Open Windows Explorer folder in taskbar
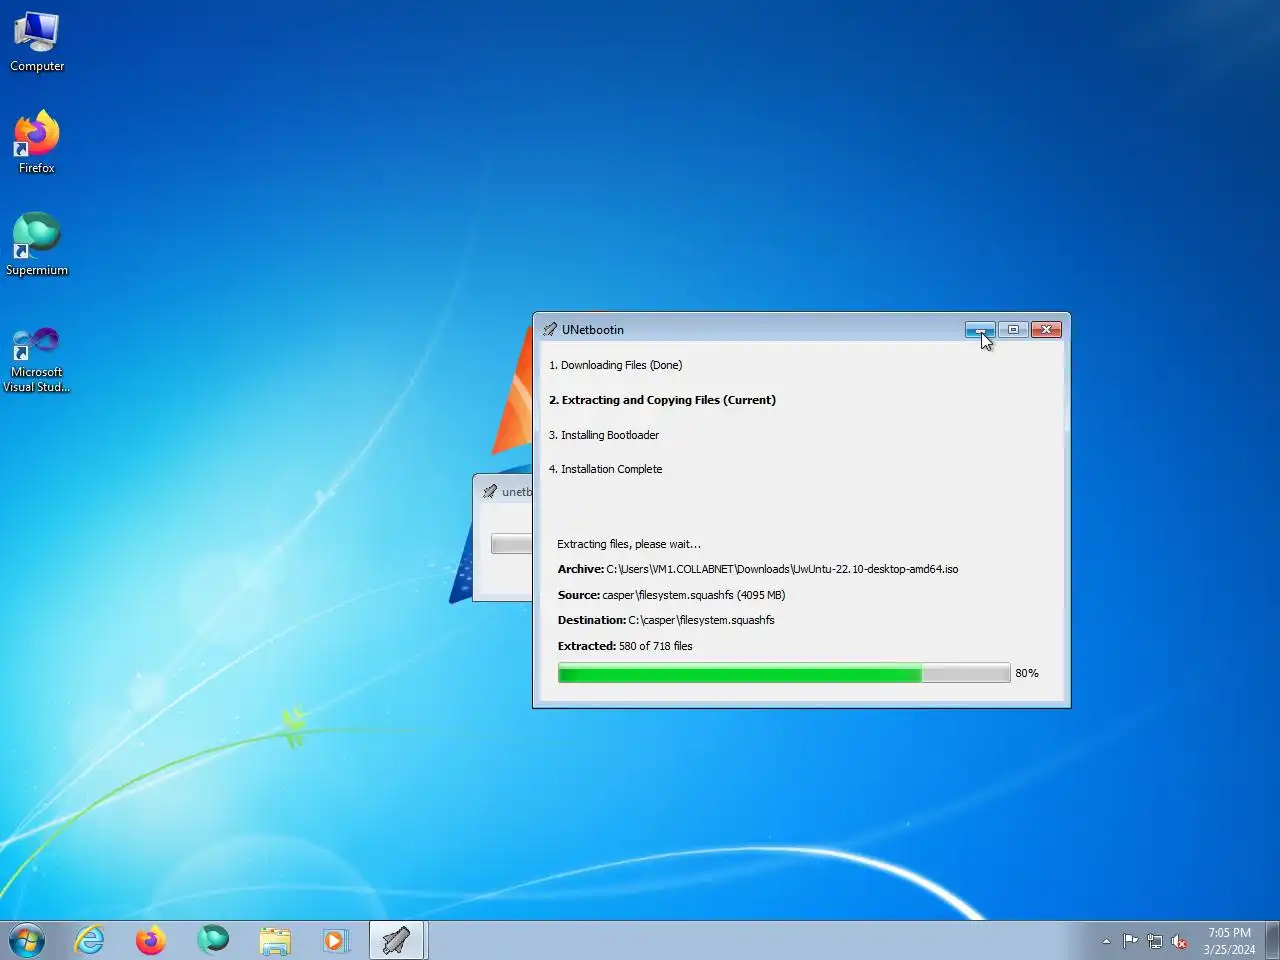1280x960 pixels. tap(275, 941)
